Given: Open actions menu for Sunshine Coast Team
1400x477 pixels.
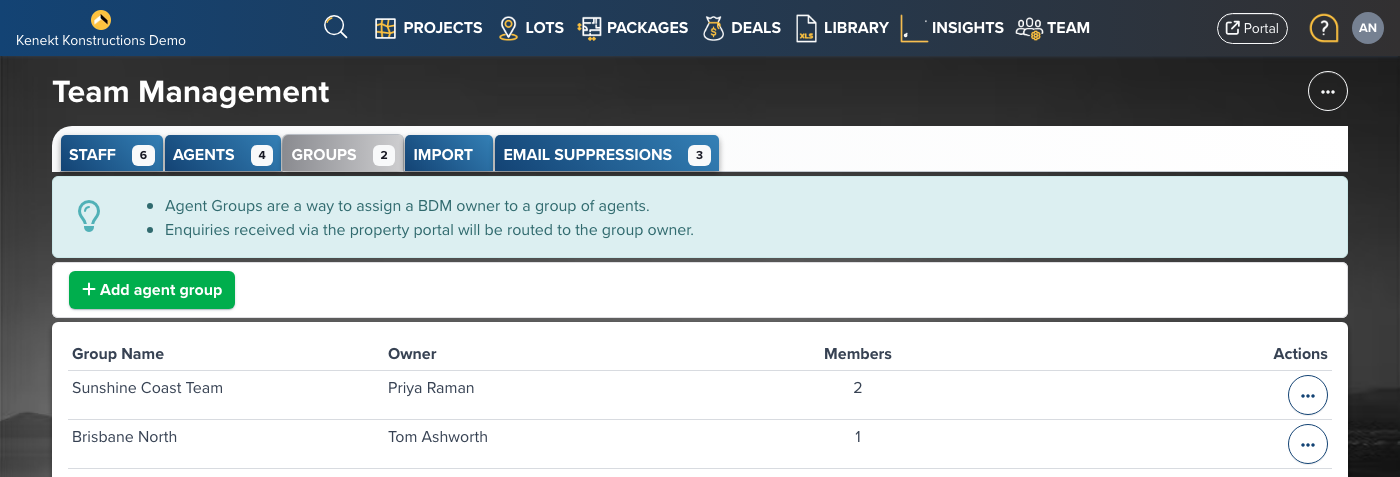Looking at the screenshot, I should click(1308, 396).
